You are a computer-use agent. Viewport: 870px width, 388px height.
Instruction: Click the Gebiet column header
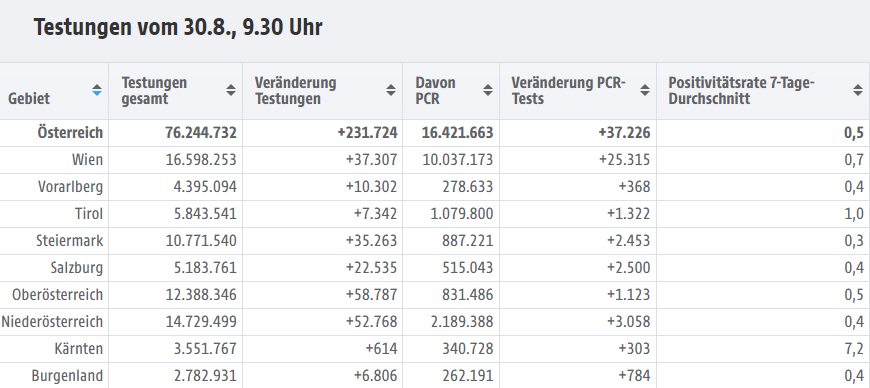pos(29,99)
